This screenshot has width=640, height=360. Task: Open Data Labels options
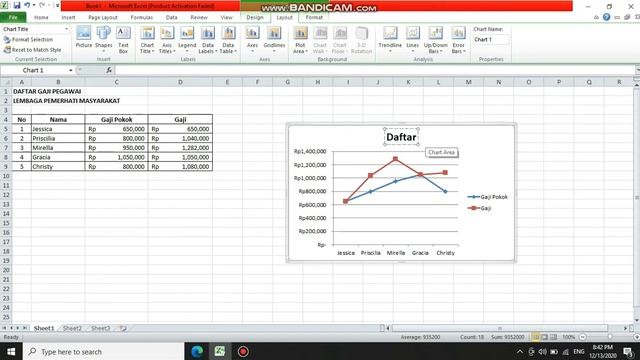click(x=208, y=40)
